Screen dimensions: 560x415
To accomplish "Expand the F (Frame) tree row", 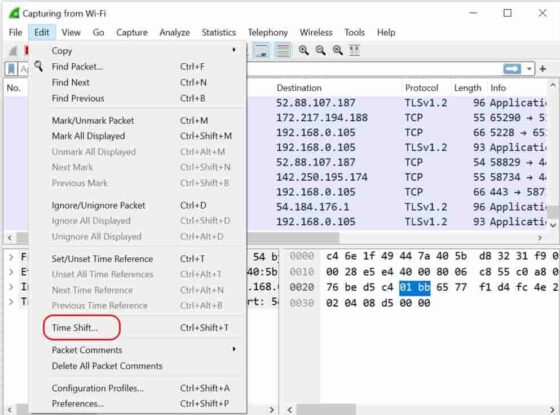I will click(x=11, y=257).
